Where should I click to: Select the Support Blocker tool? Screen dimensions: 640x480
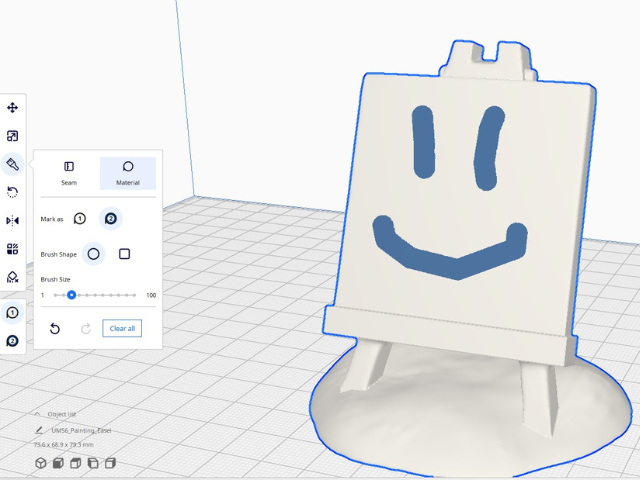[12, 277]
